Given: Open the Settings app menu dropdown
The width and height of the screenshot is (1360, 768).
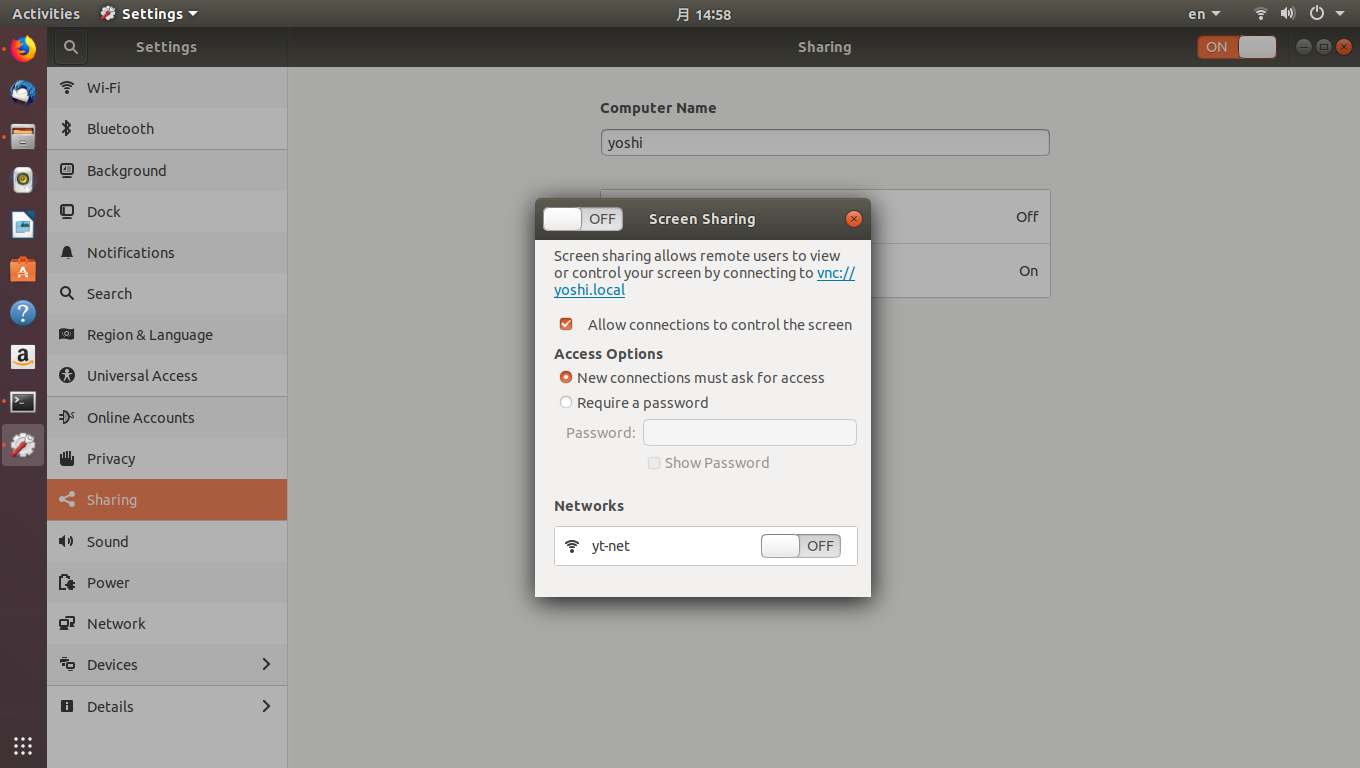Looking at the screenshot, I should pos(149,14).
